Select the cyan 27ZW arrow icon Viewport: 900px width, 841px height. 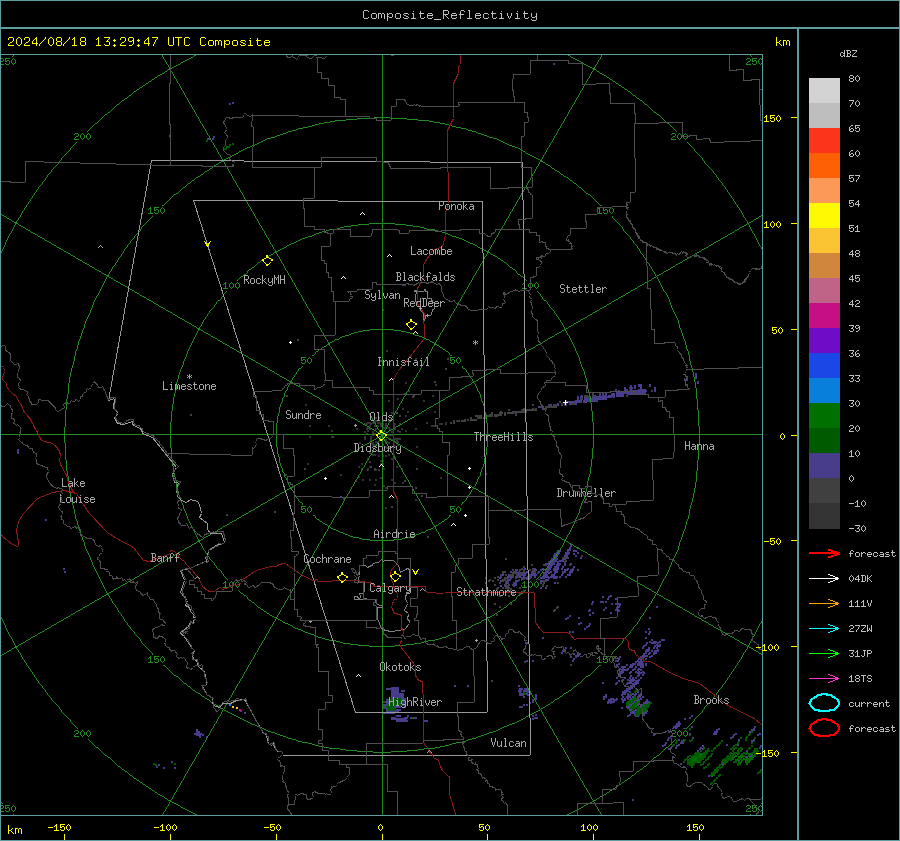[x=824, y=629]
